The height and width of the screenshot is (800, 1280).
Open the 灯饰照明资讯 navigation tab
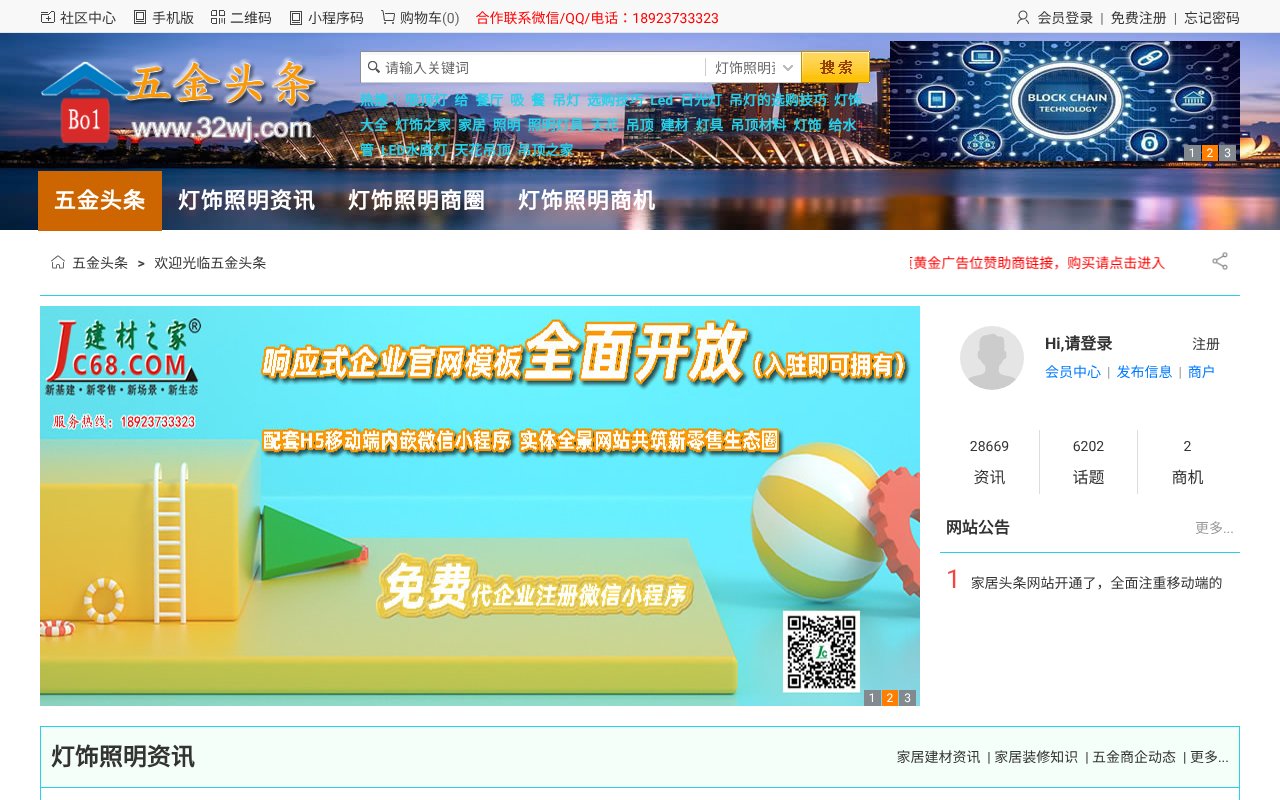tap(246, 200)
